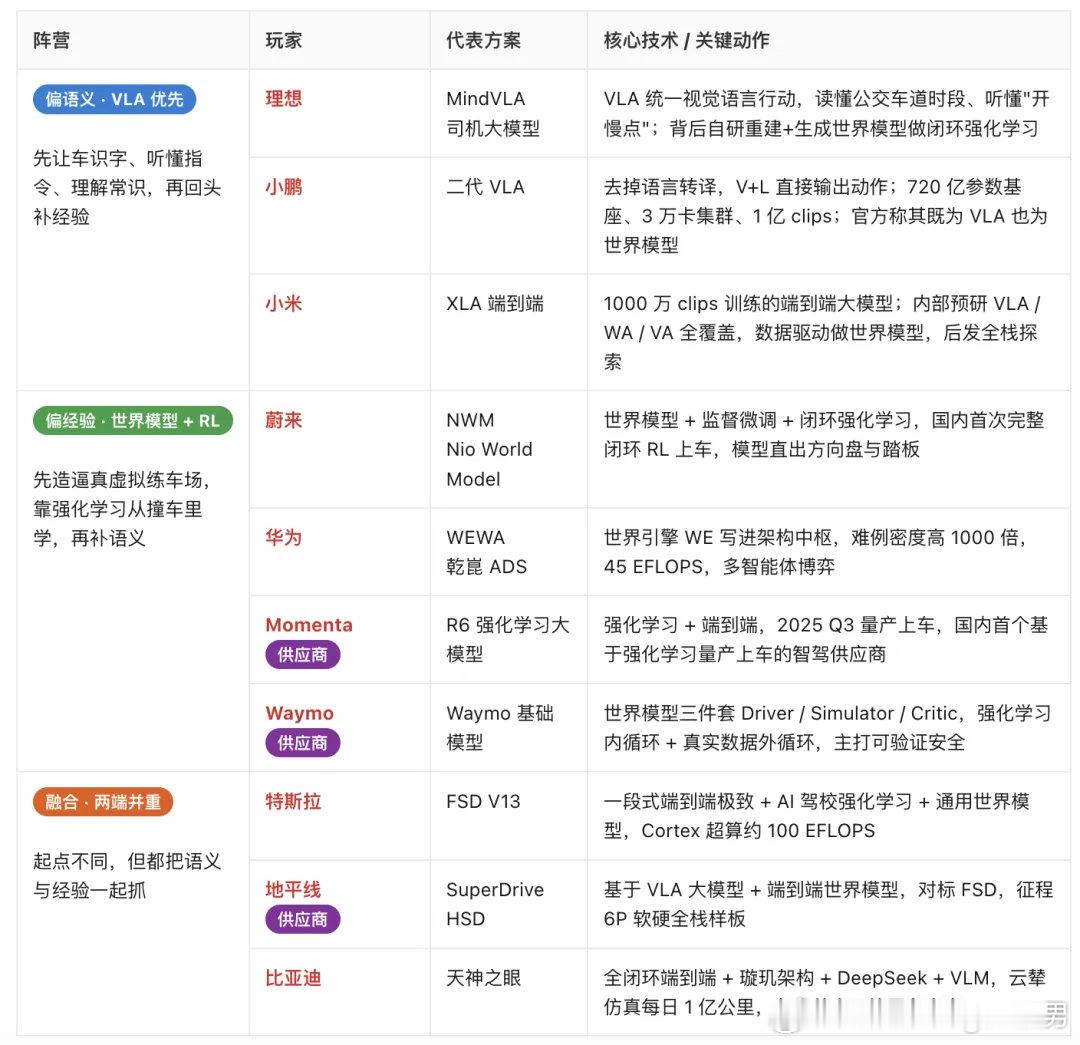Click the 阵营 column header
Screen dimensions: 1080x1045
pos(52,41)
